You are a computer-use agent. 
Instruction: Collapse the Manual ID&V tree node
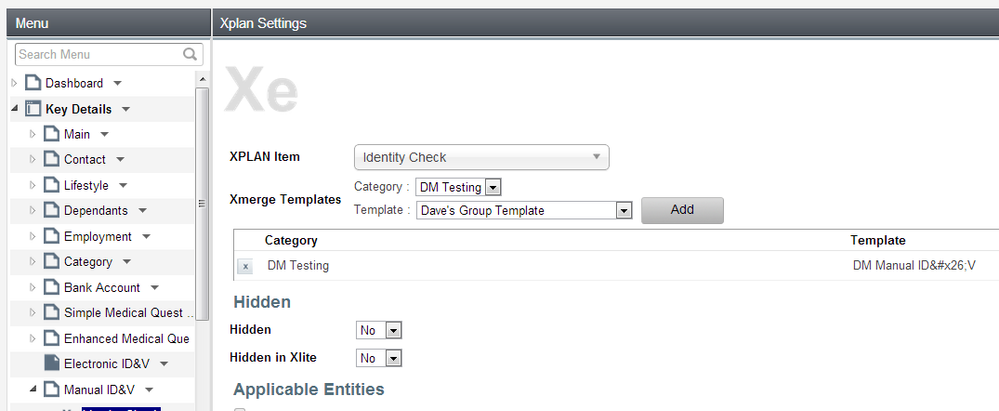point(32,389)
